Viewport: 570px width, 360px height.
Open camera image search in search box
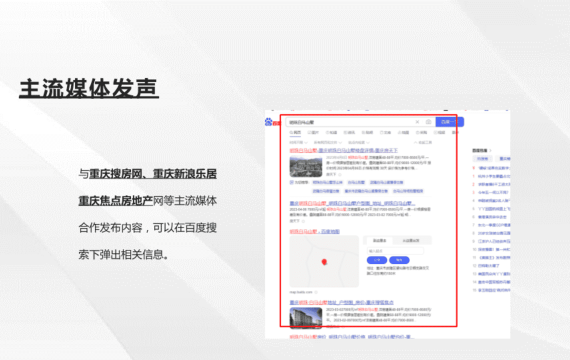(429, 122)
